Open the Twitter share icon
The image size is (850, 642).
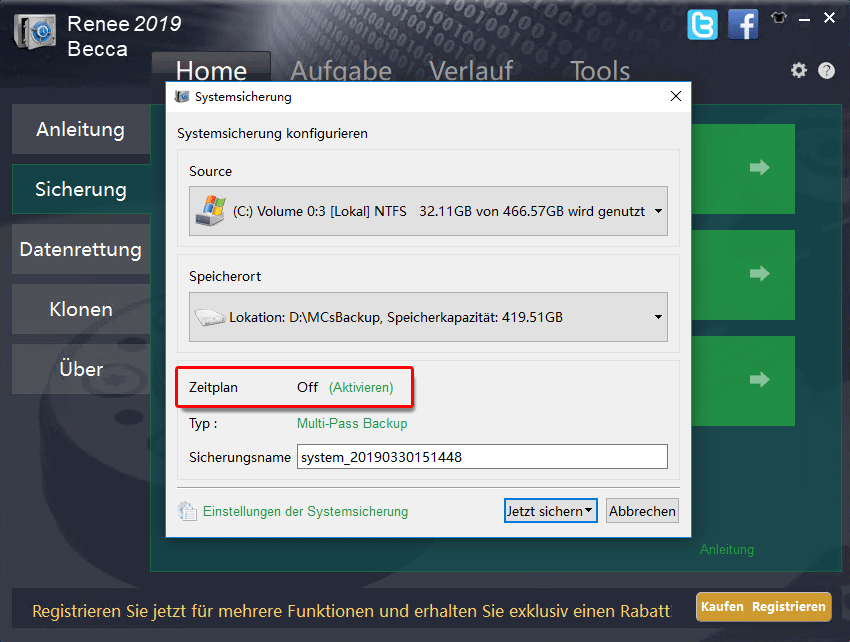coord(702,25)
